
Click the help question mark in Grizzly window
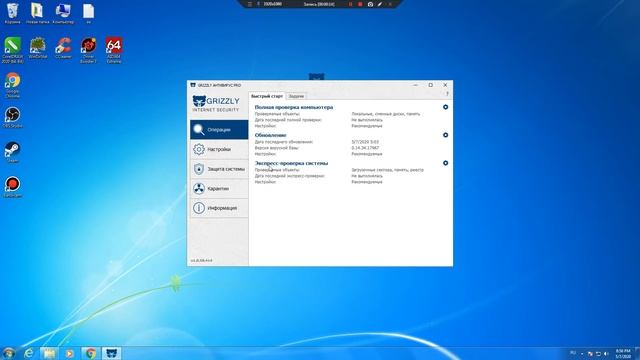pos(447,94)
